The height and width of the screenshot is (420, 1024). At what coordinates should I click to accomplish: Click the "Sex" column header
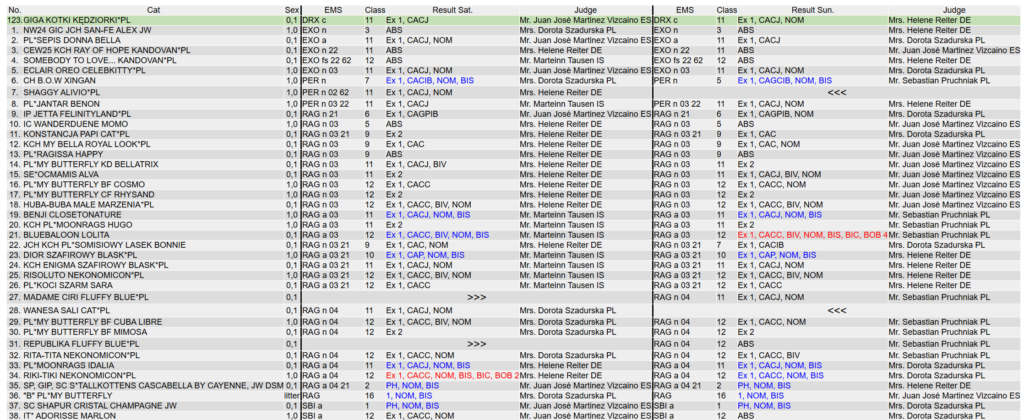pos(290,8)
